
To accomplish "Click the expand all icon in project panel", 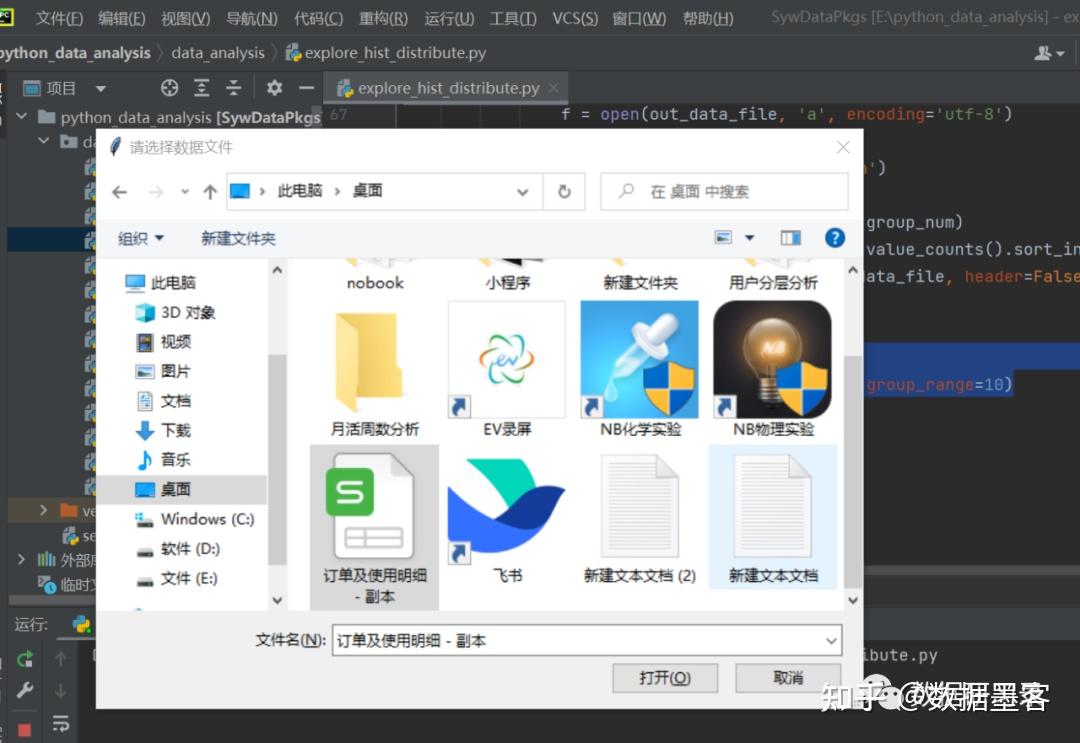I will 201,88.
